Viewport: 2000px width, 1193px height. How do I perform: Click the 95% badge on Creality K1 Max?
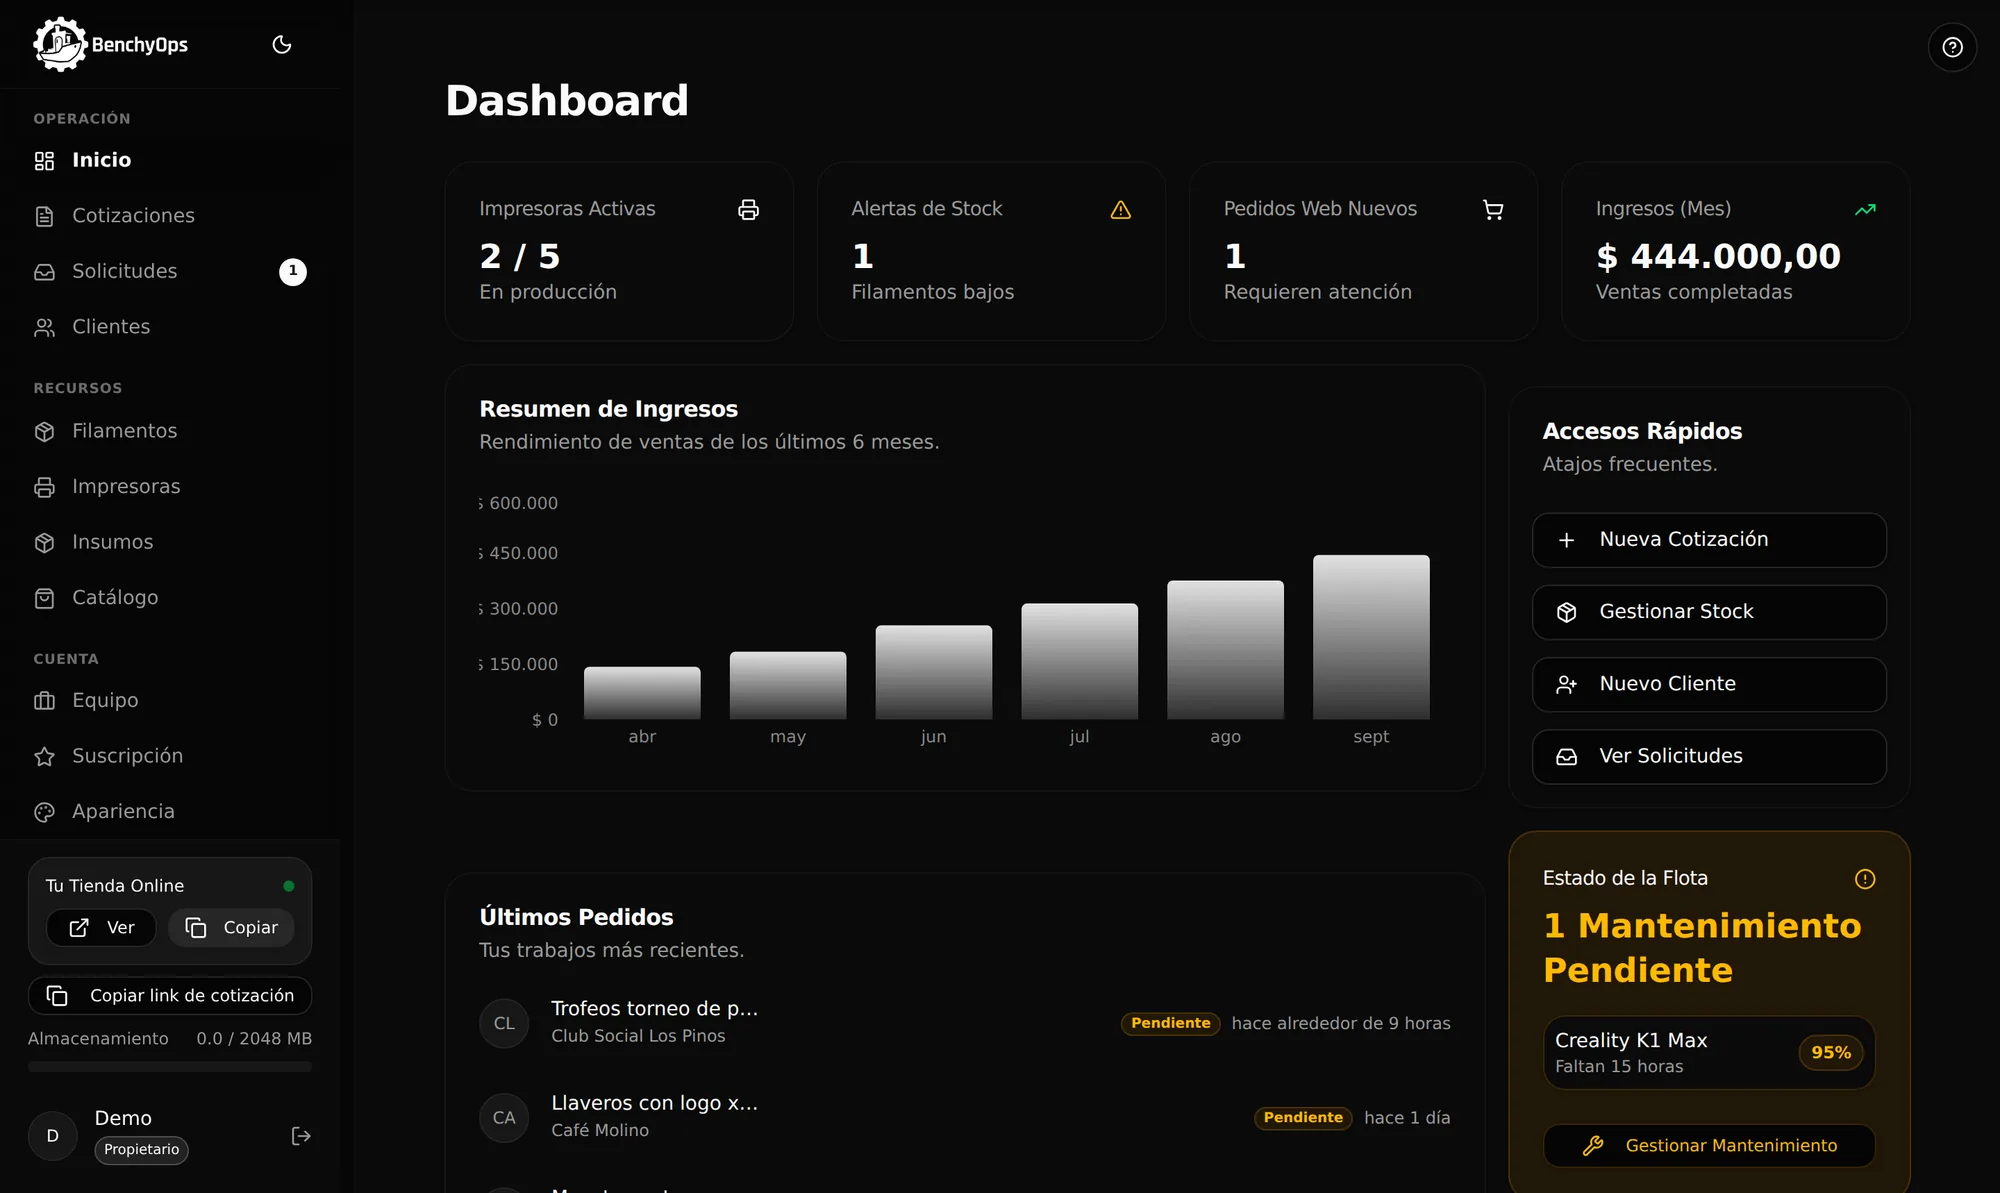point(1831,1053)
